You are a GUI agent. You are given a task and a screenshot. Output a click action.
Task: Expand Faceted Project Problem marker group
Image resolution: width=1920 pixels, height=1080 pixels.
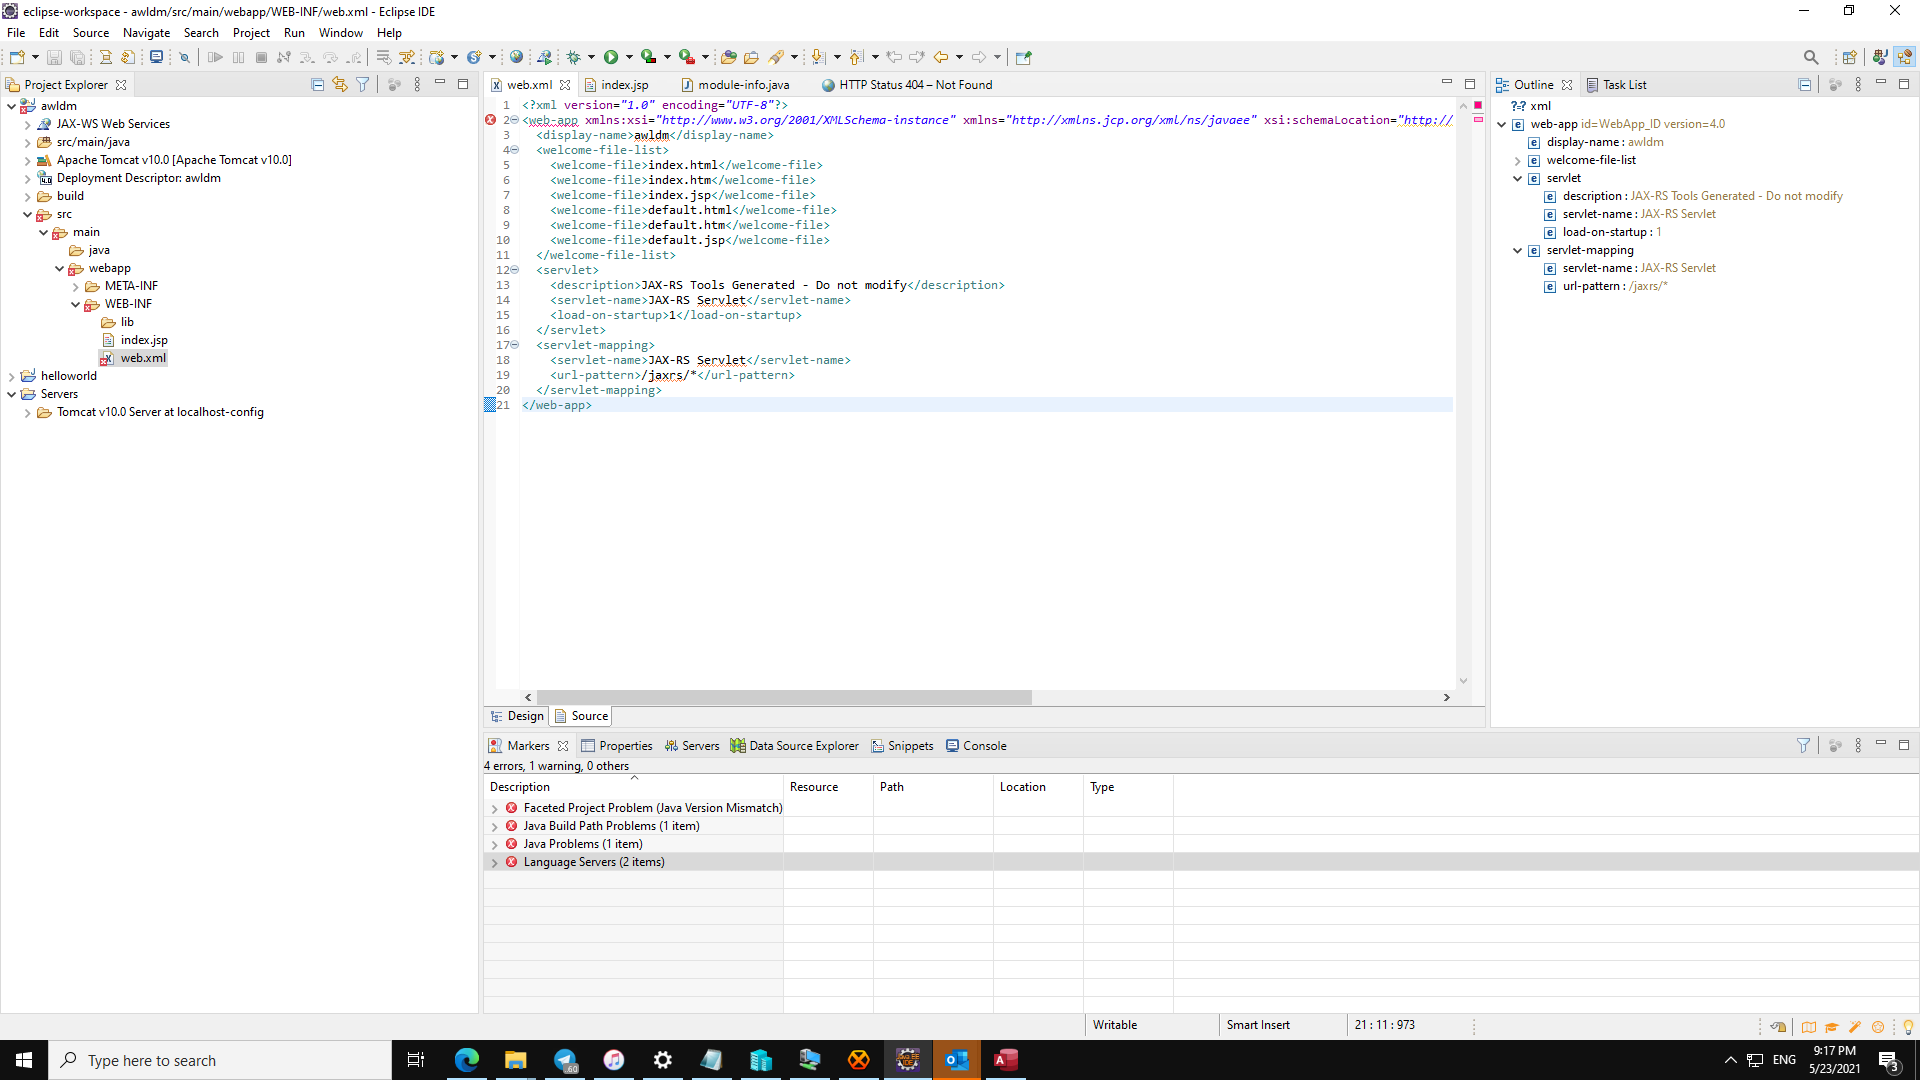click(494, 809)
